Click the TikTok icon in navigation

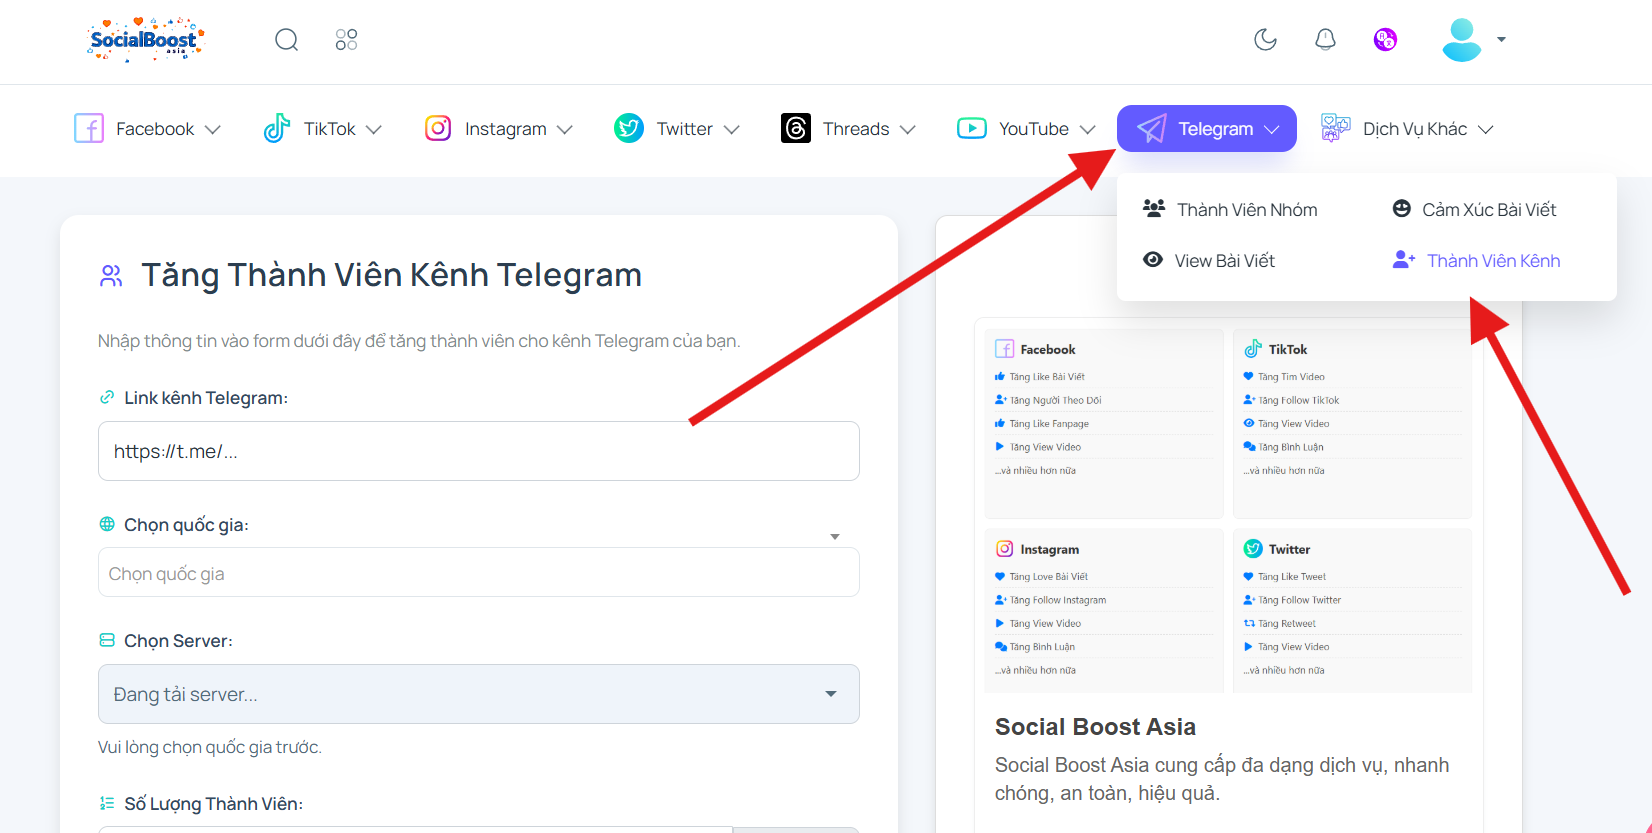click(277, 128)
